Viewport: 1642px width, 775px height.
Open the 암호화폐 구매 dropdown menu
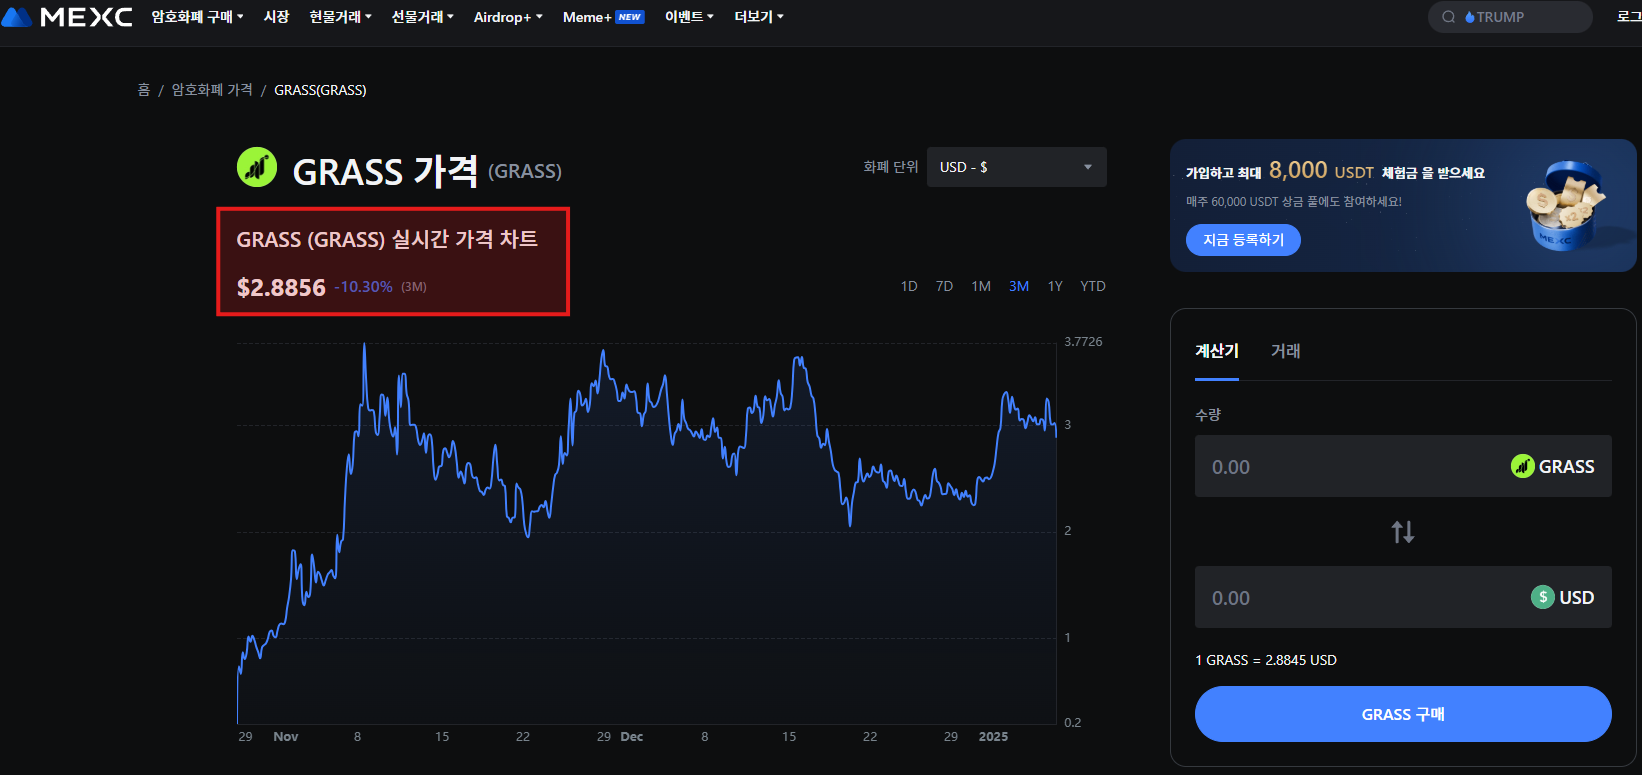coord(197,17)
